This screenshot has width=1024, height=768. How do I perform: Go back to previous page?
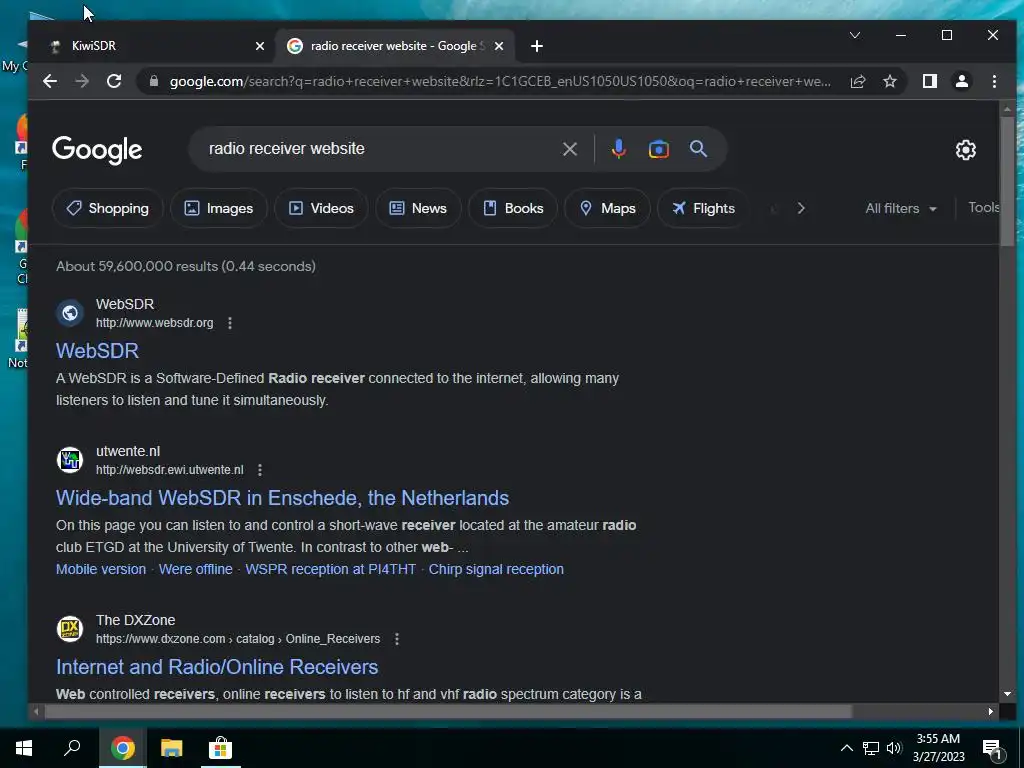tap(50, 81)
